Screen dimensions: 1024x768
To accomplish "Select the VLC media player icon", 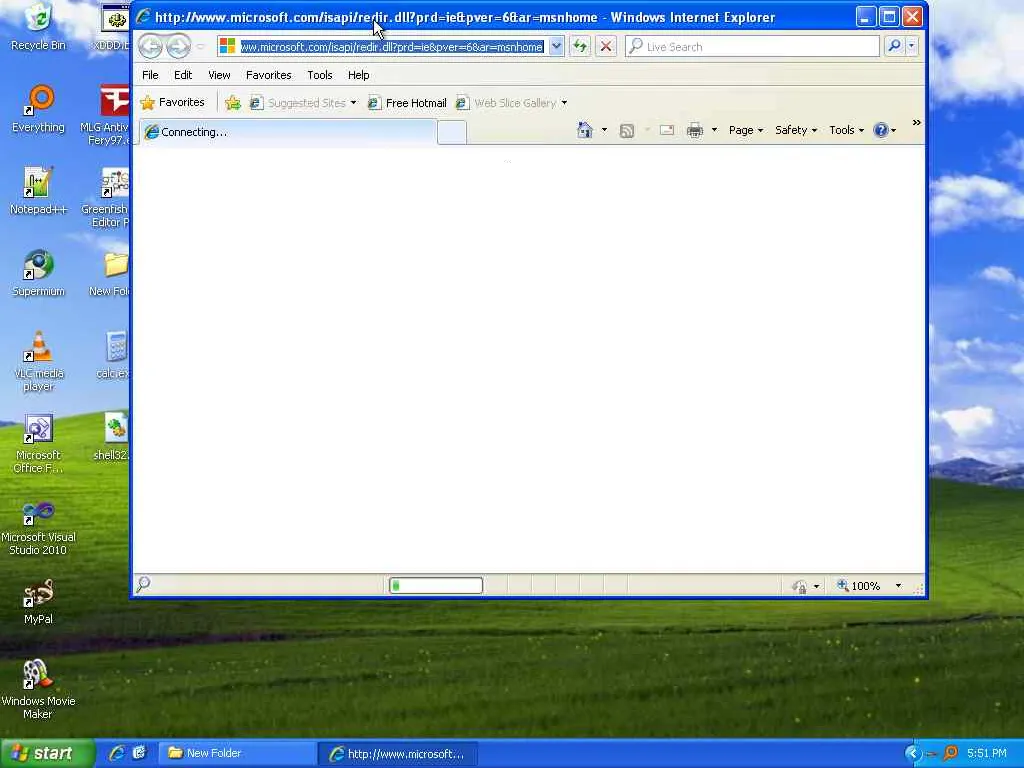I will coord(38,361).
